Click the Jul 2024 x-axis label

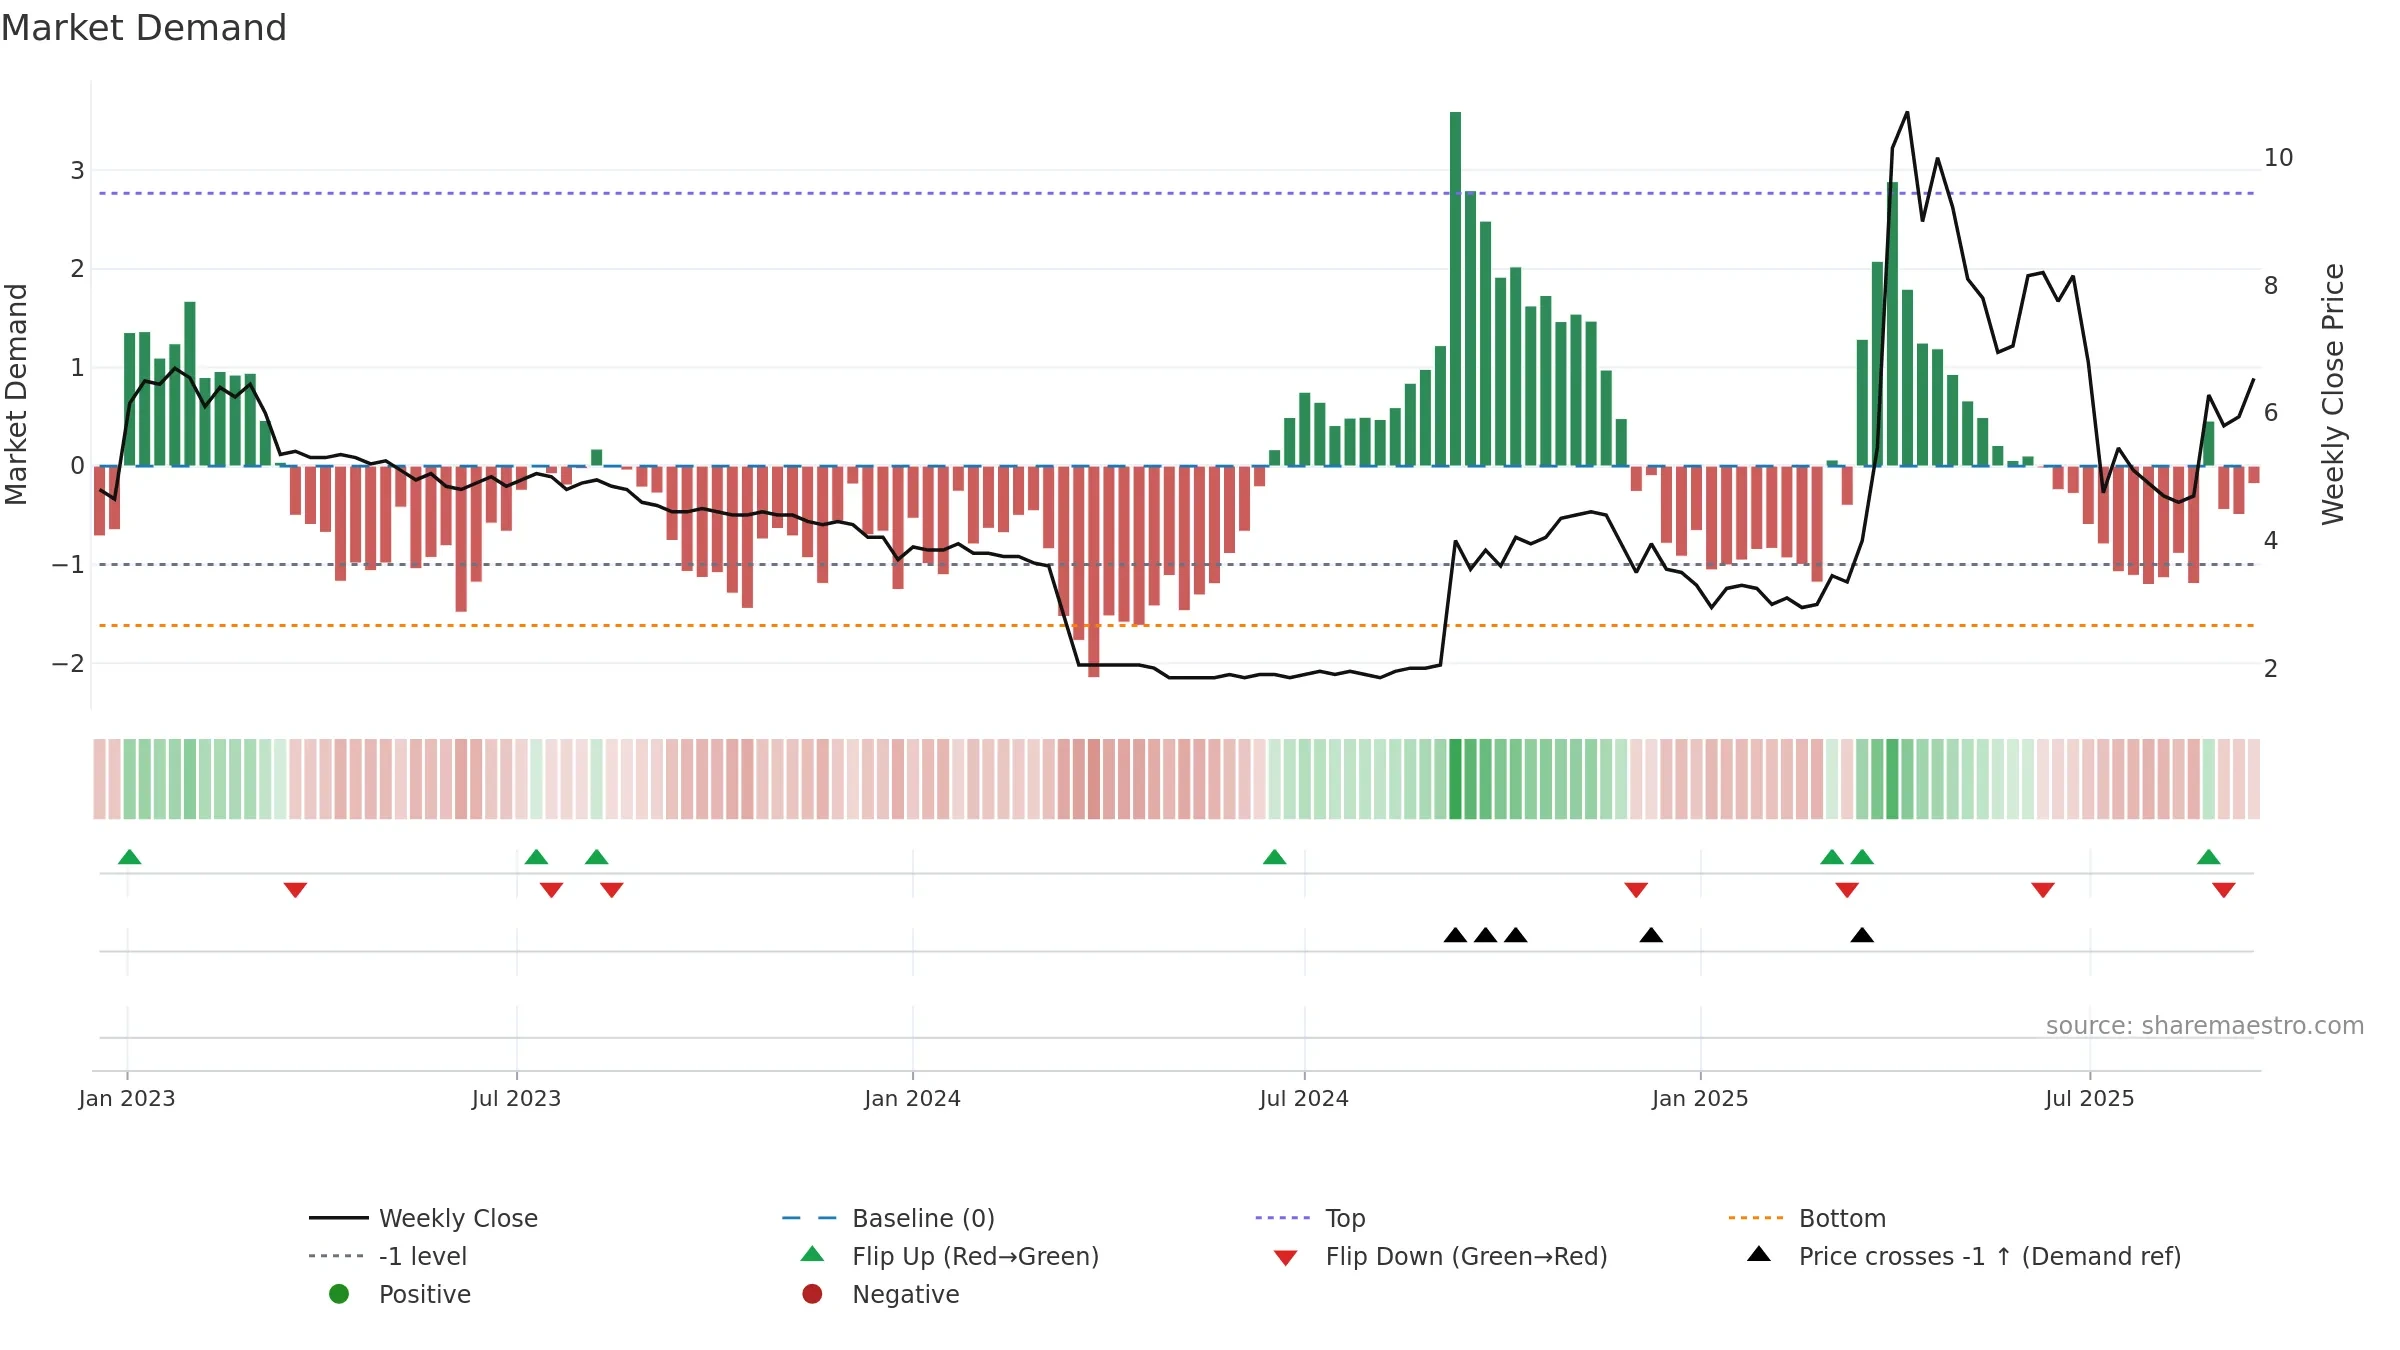pos(1304,1098)
